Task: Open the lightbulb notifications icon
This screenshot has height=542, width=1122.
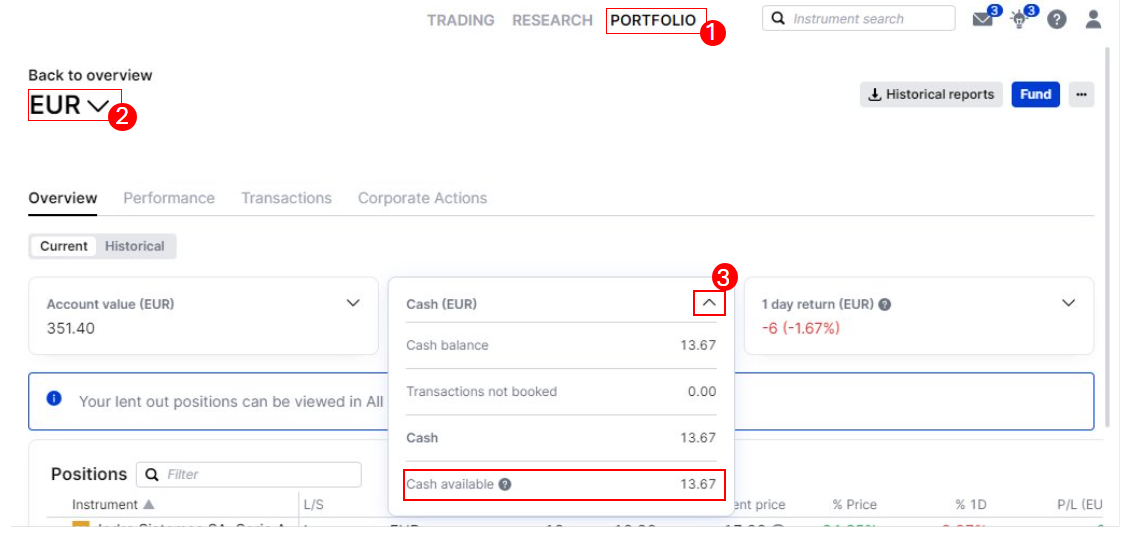Action: pos(1020,19)
